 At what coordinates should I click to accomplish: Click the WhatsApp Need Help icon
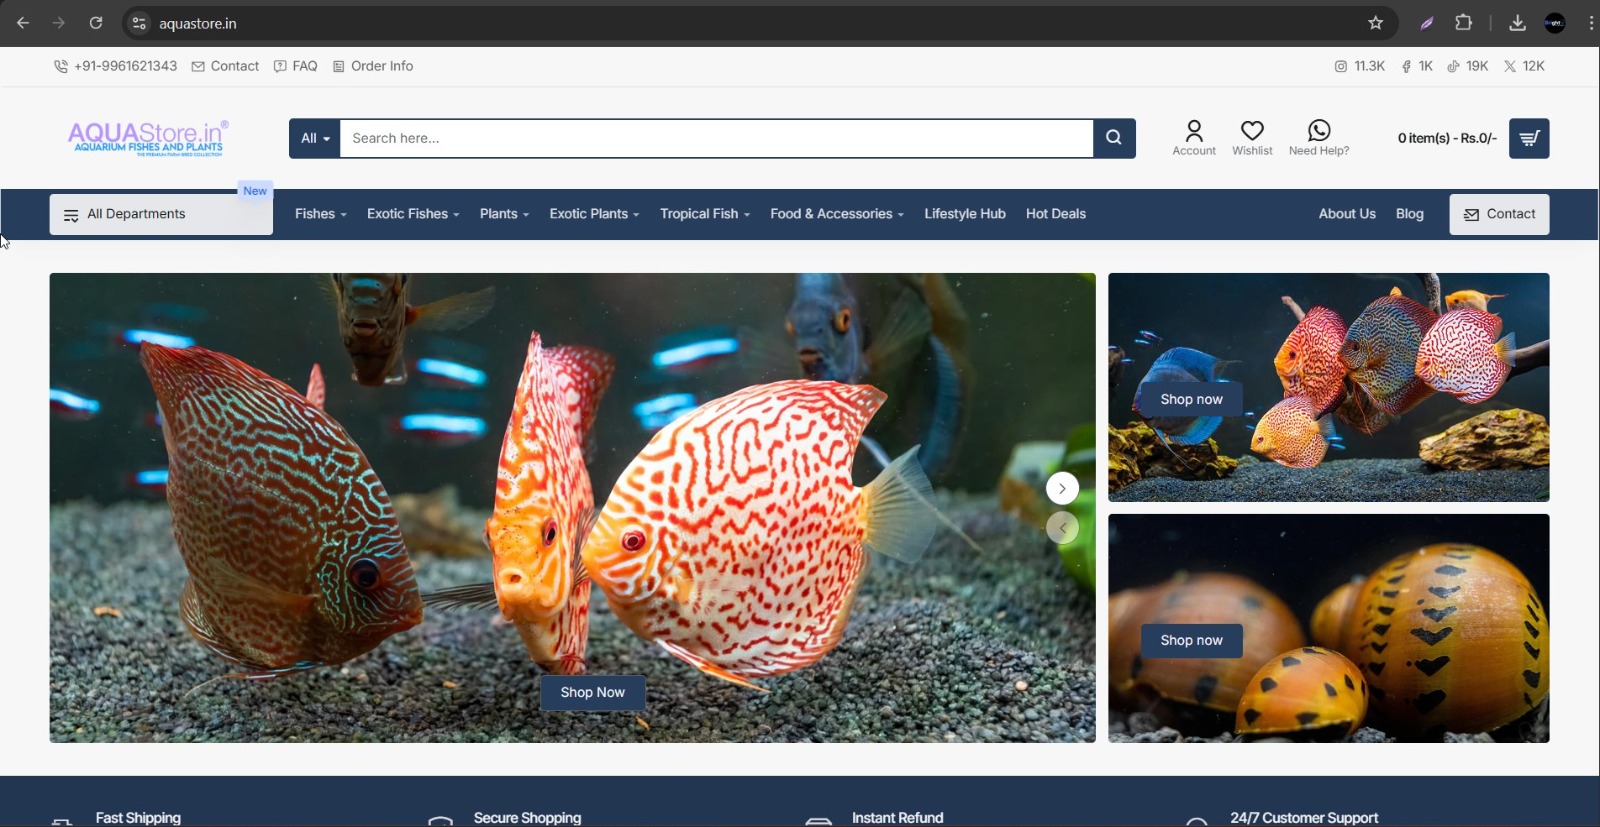1319,131
